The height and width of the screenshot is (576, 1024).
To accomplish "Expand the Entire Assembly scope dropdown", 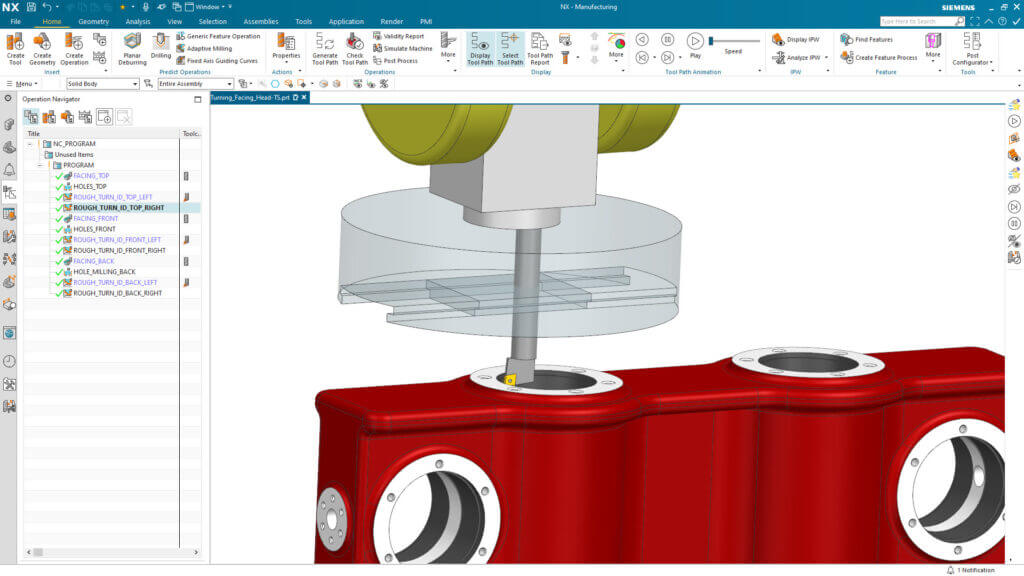I will click(x=195, y=84).
